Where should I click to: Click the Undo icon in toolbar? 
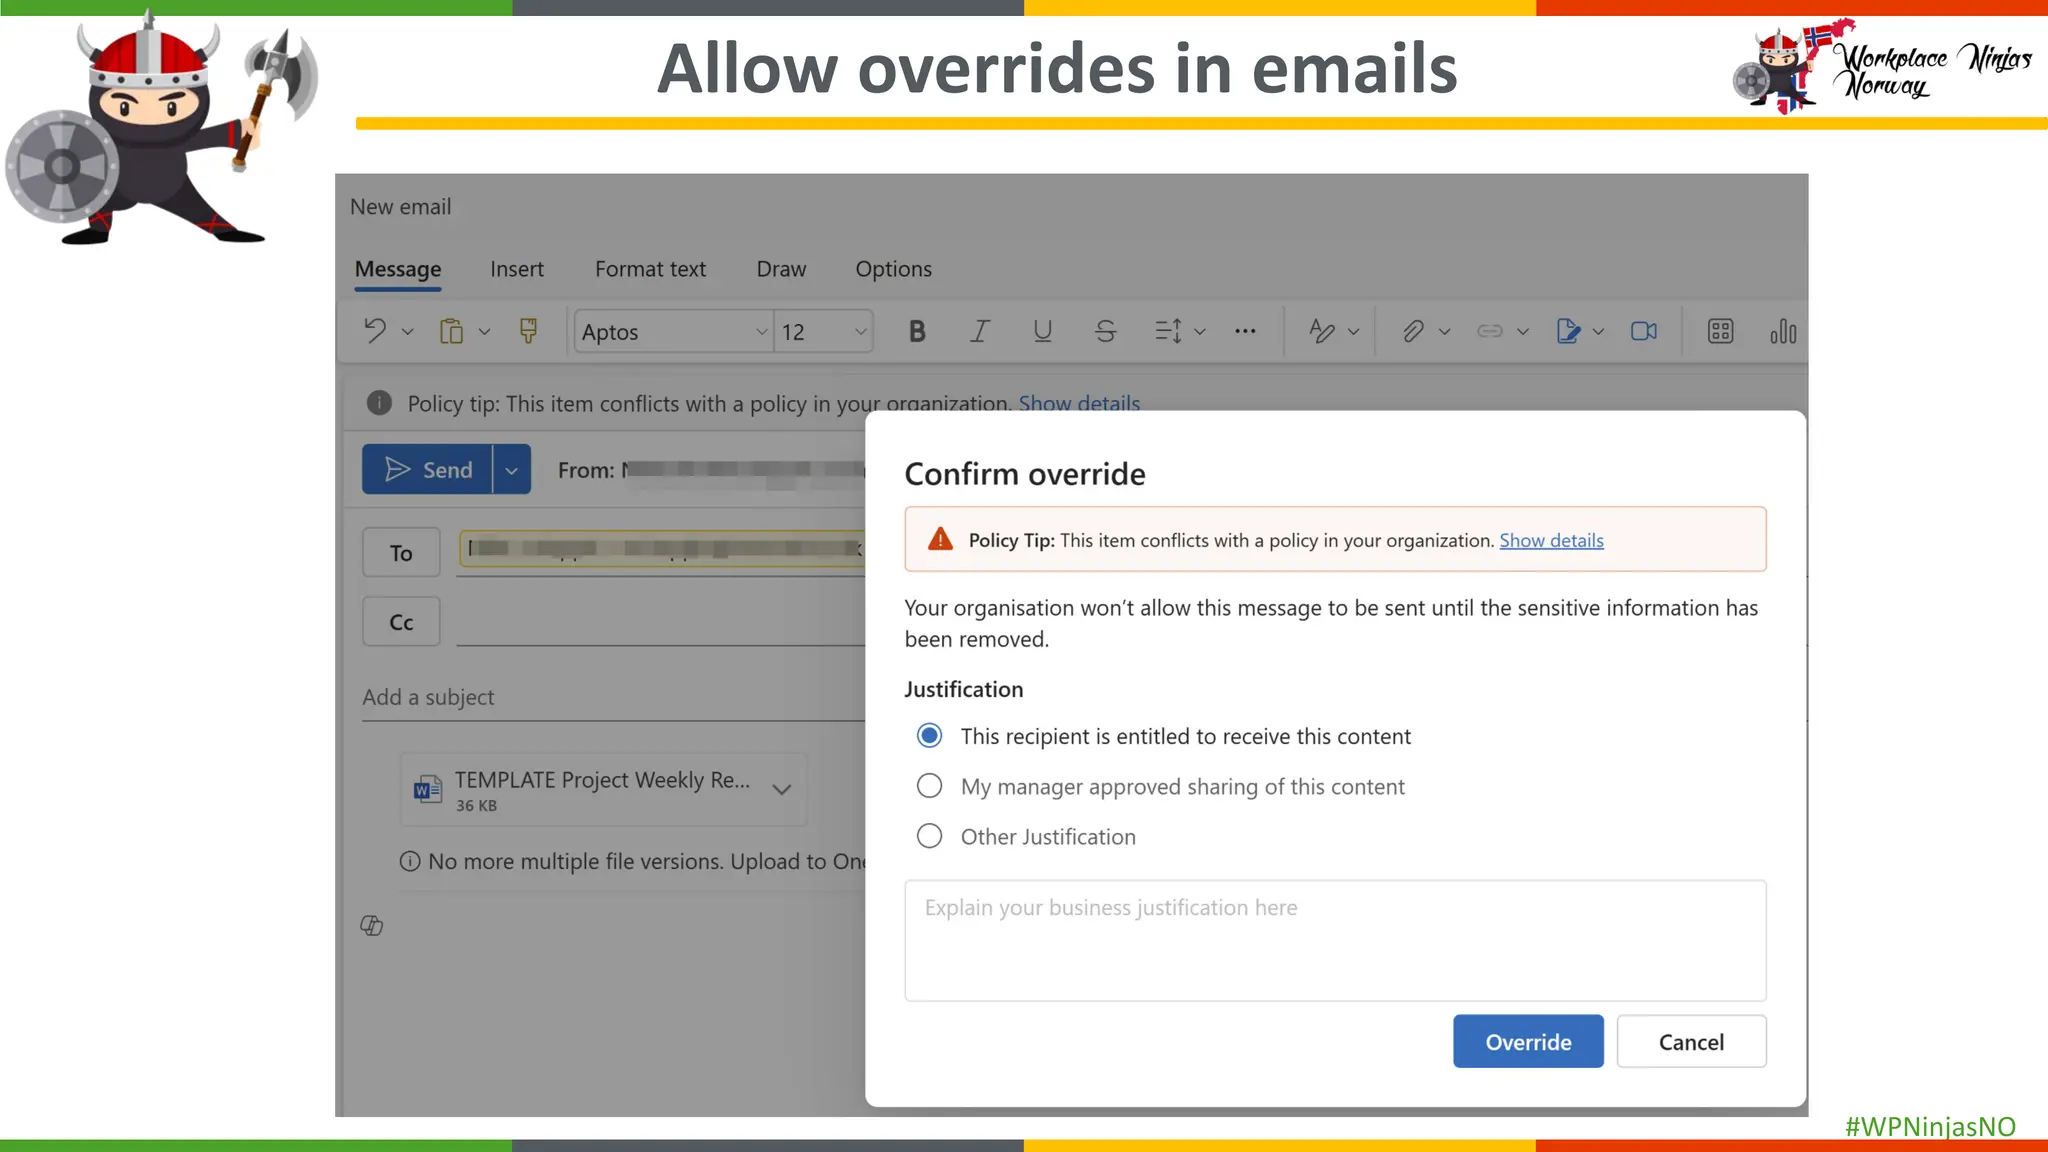[x=375, y=331]
